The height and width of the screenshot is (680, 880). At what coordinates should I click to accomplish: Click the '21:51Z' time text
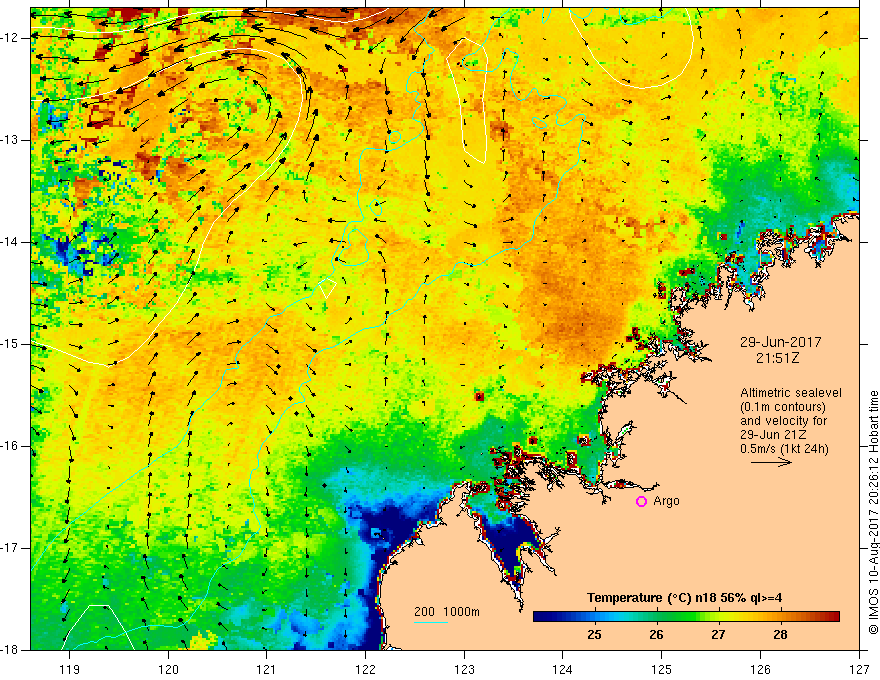click(777, 358)
